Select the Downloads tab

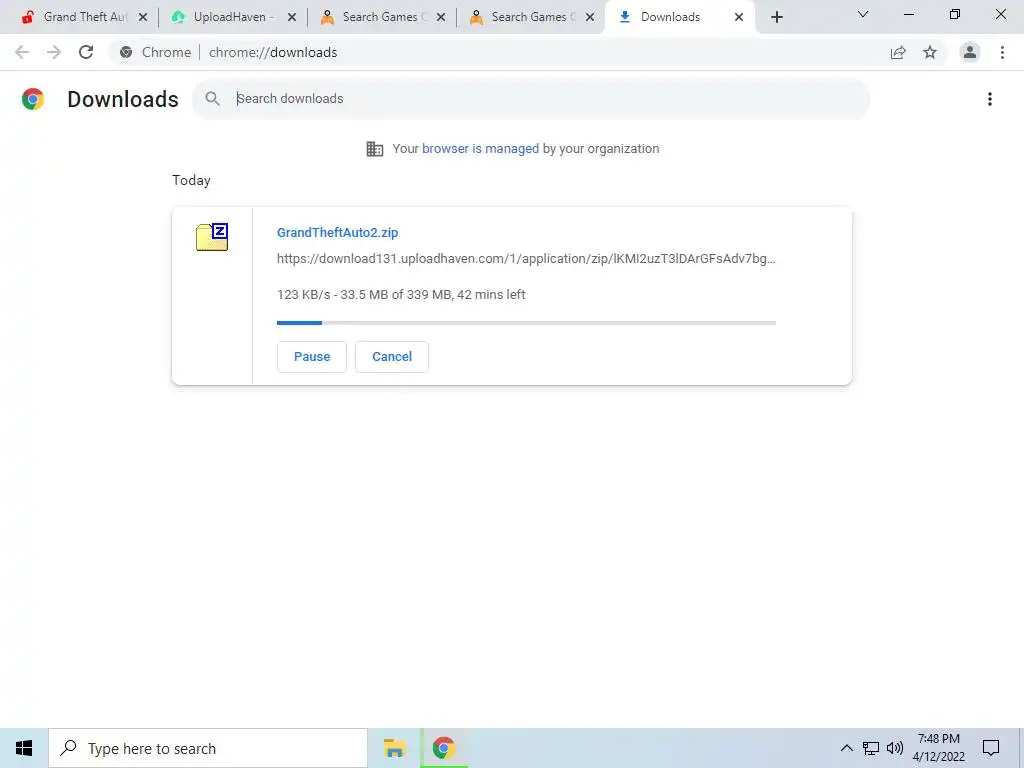click(x=680, y=17)
